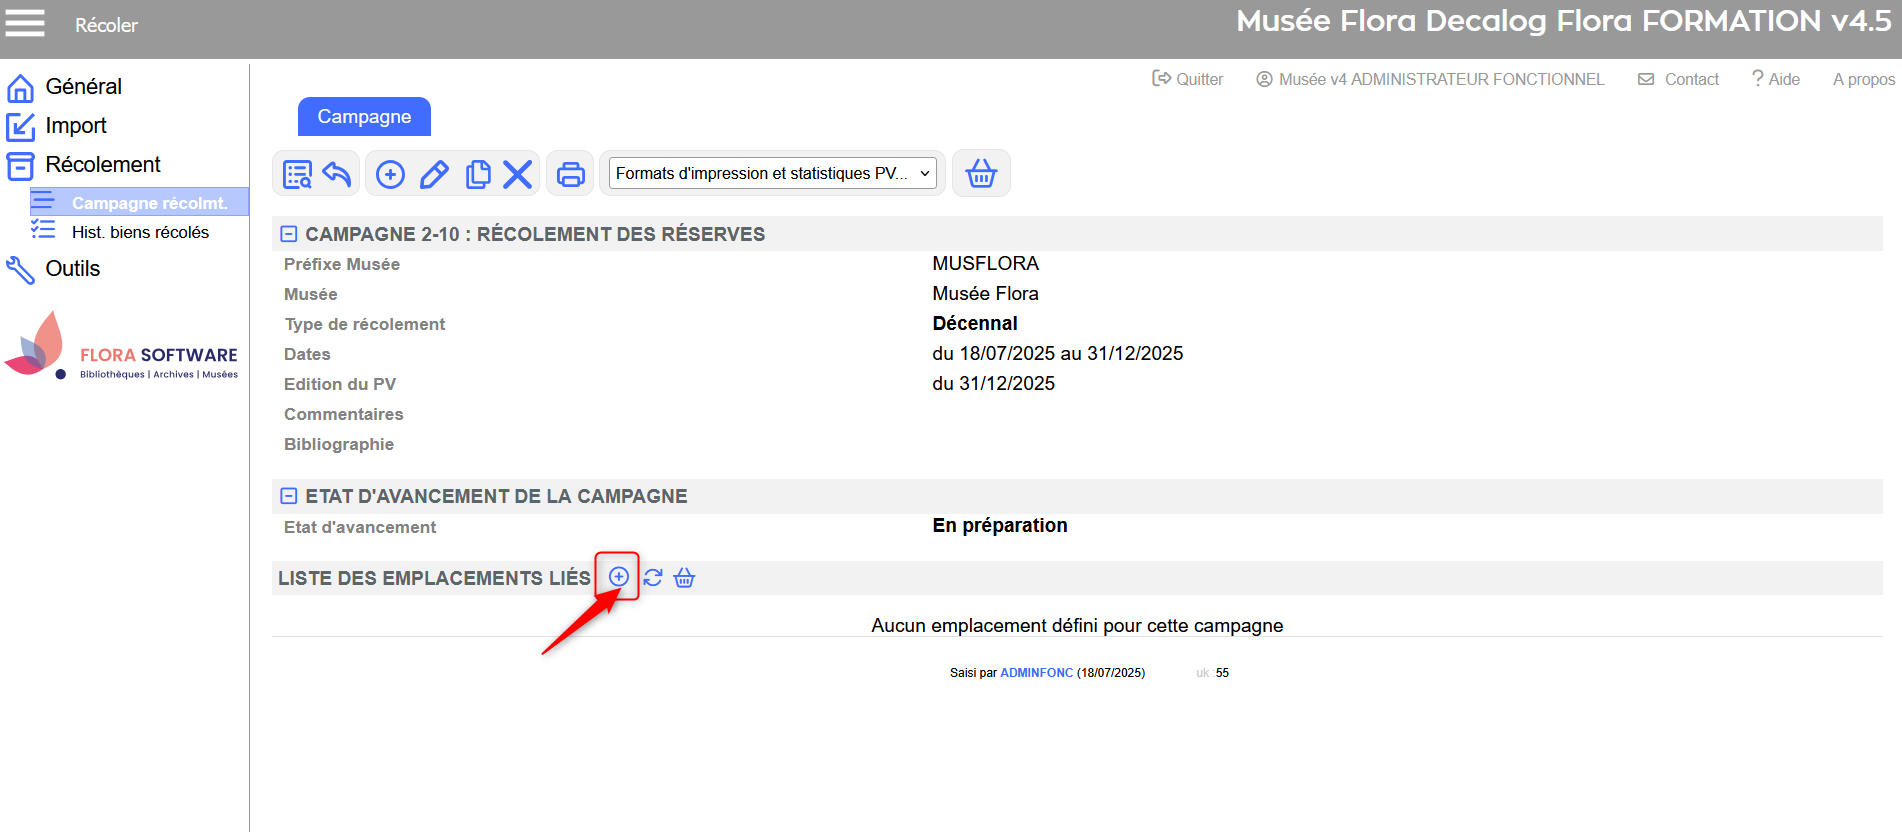Collapse the Campagne 2-10 section
The image size is (1902, 832).
[x=289, y=234]
